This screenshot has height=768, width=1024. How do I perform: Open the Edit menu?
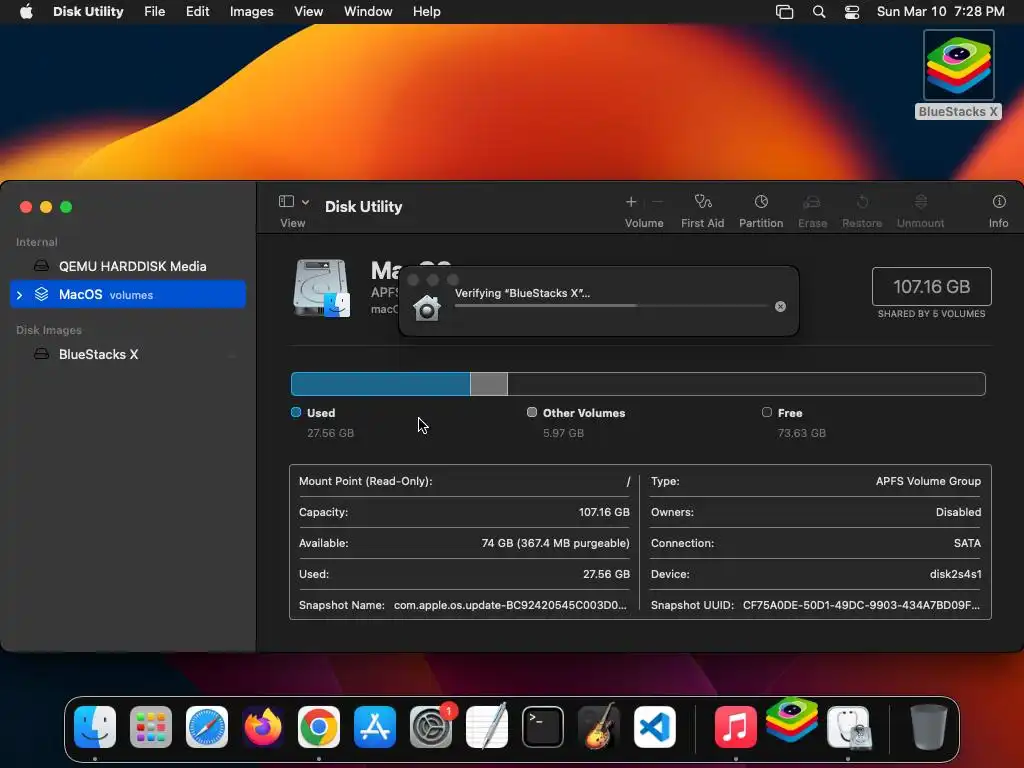[x=197, y=12]
